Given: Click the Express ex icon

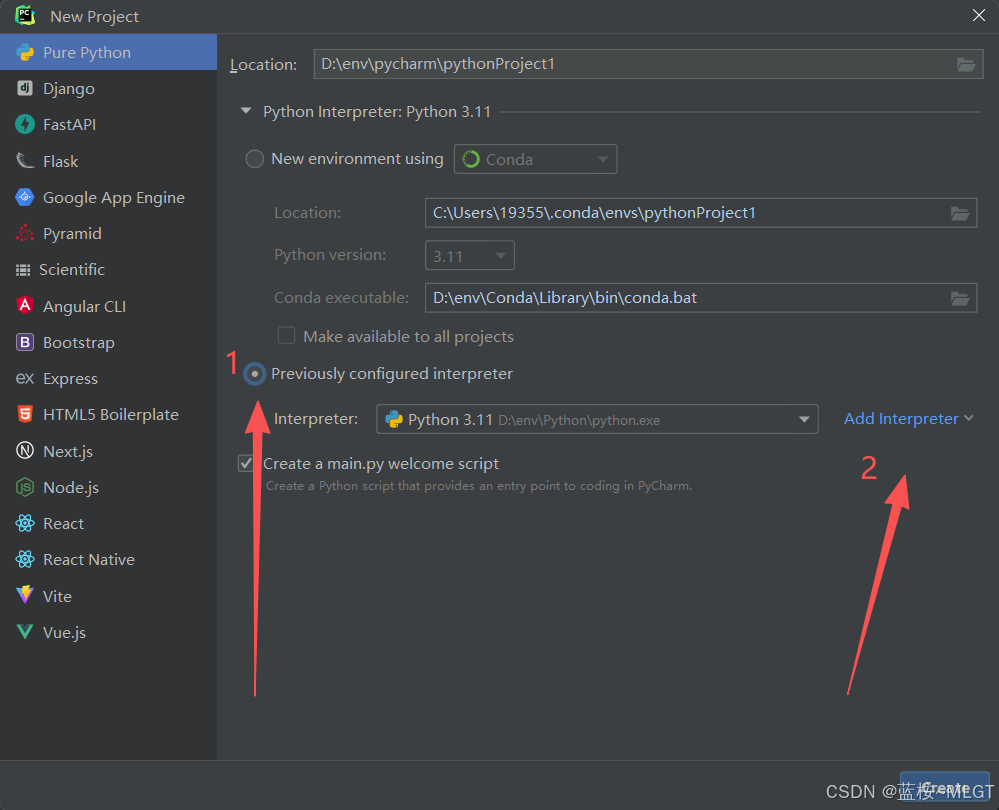Looking at the screenshot, I should click(25, 379).
